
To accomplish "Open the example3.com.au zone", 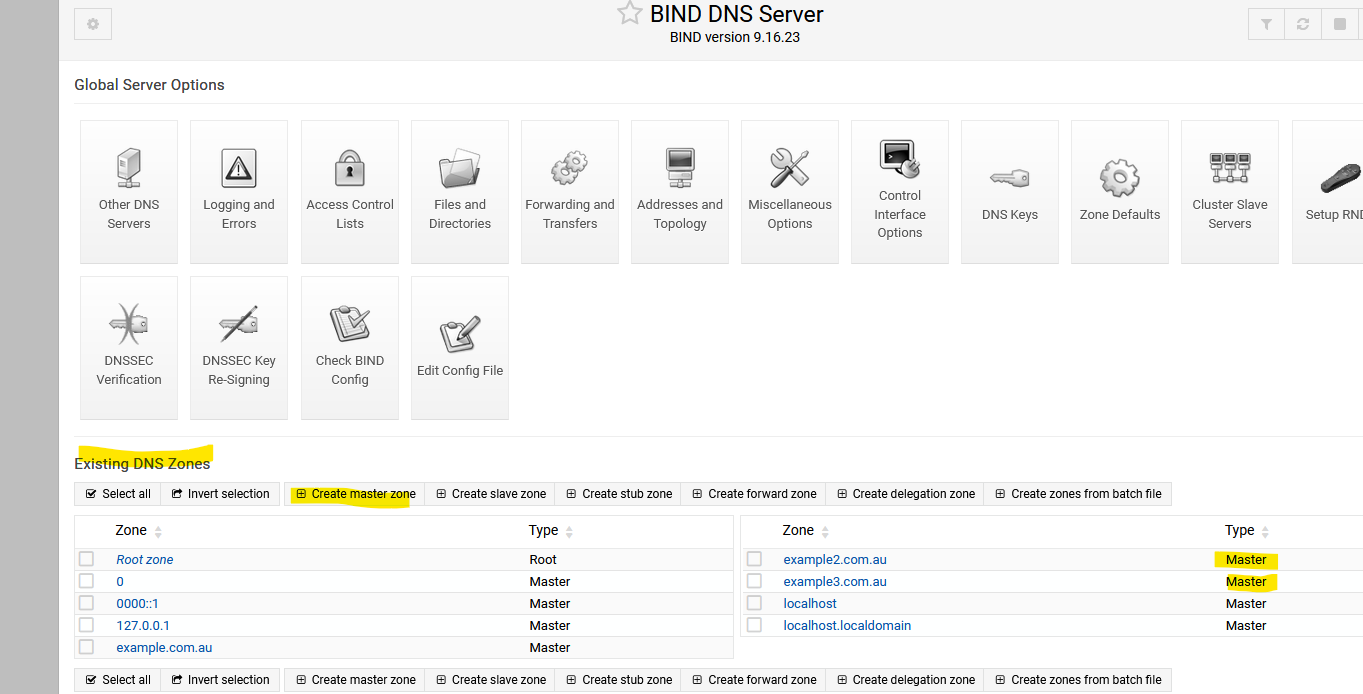I will [835, 582].
